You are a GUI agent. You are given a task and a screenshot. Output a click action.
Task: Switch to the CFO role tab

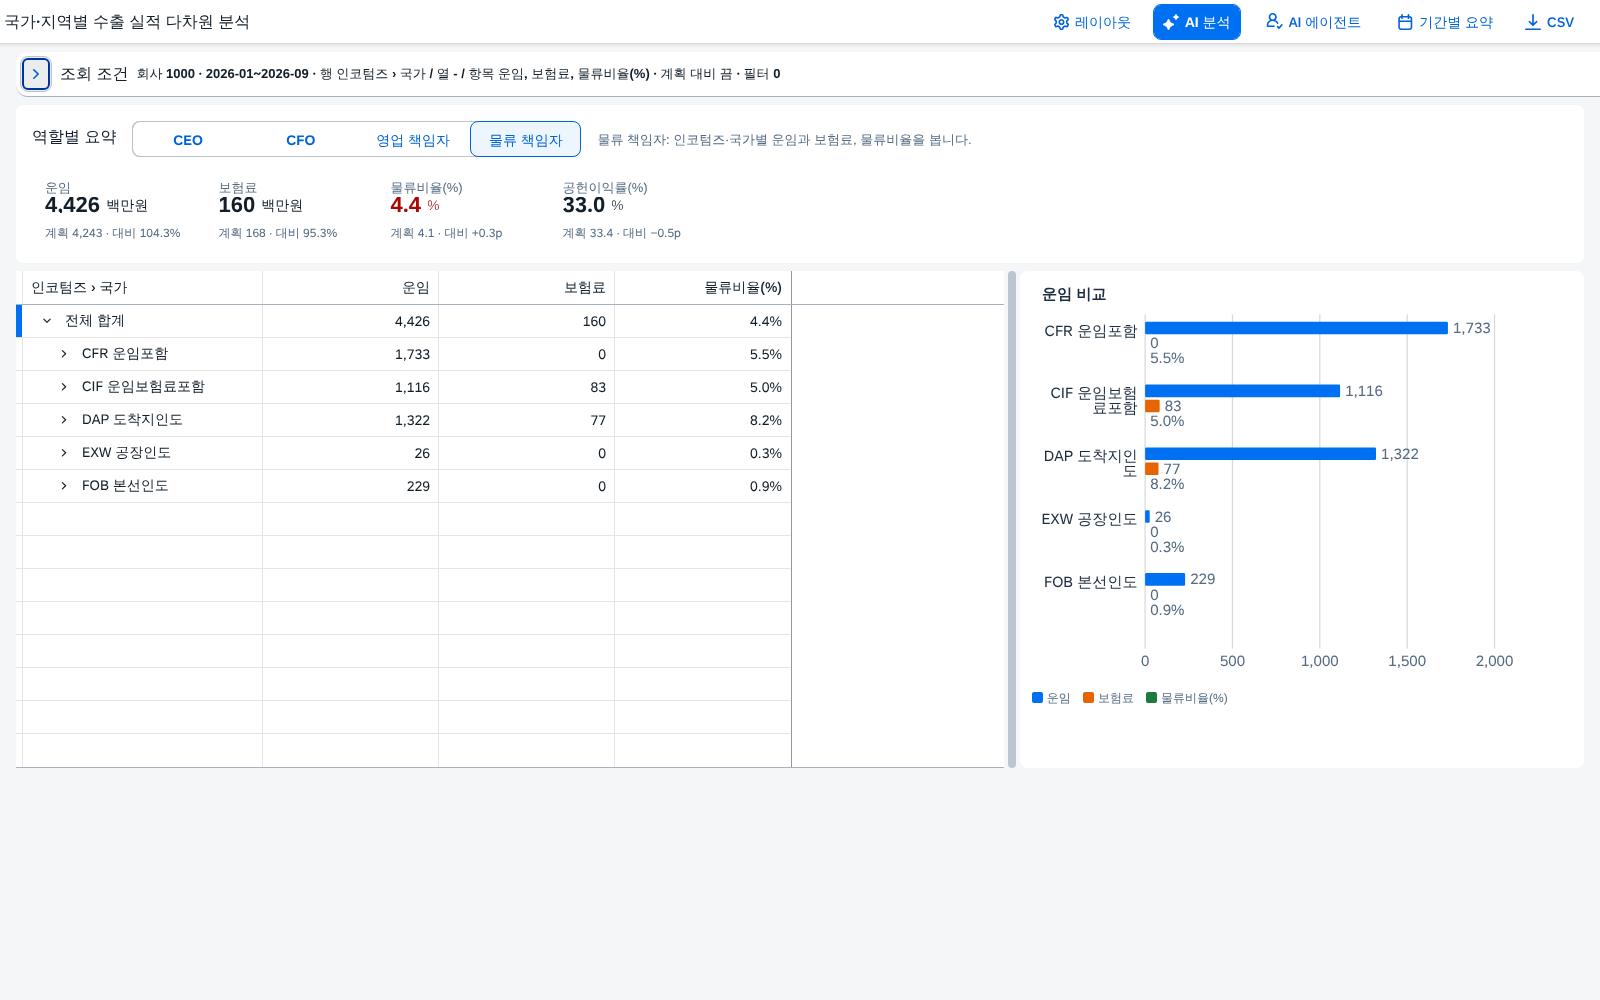pyautogui.click(x=301, y=140)
